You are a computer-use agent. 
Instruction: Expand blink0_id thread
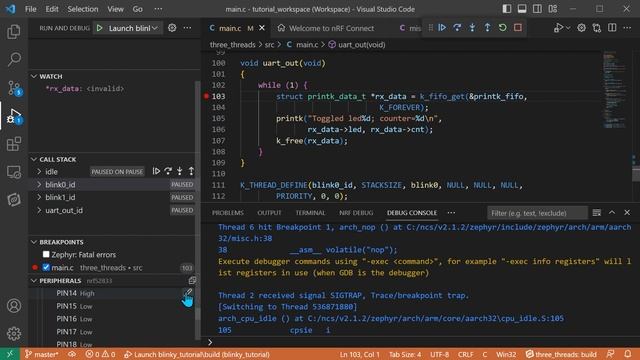[x=39, y=184]
